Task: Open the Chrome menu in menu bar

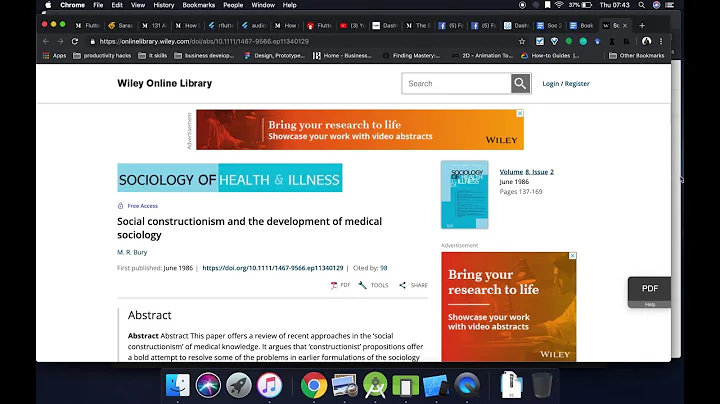Action: (73, 5)
